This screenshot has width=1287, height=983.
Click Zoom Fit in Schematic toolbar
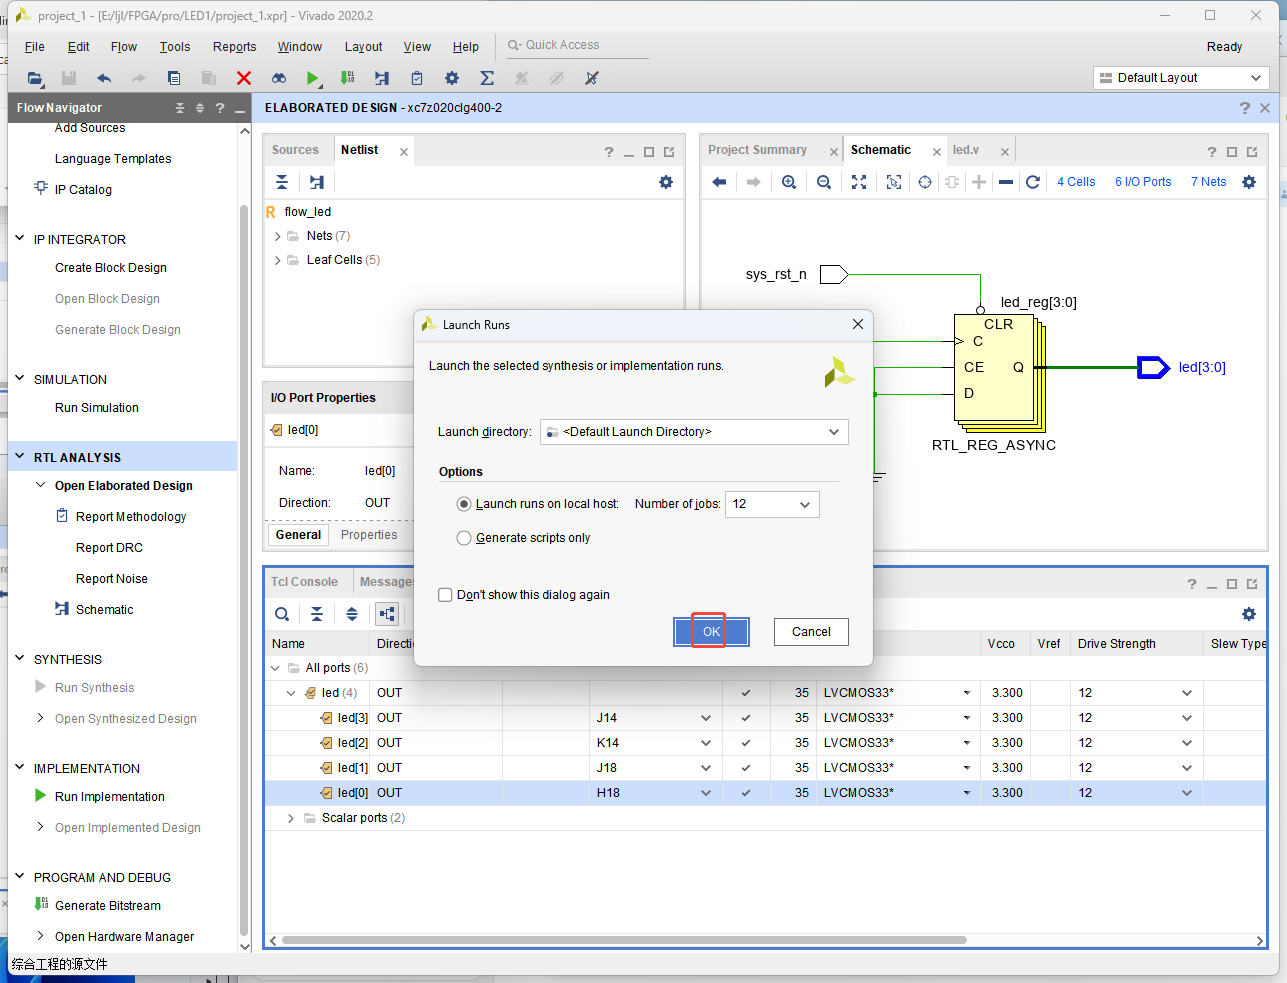point(859,182)
